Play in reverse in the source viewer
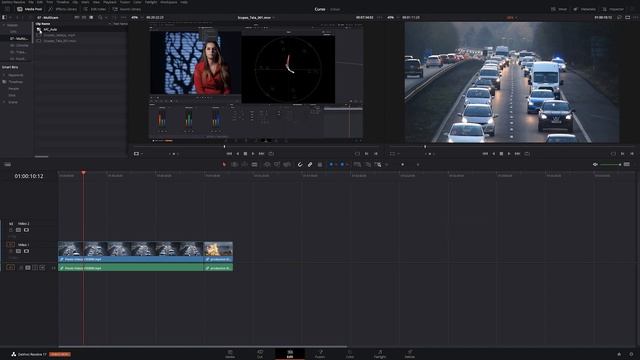640x360 pixels. [x=238, y=154]
